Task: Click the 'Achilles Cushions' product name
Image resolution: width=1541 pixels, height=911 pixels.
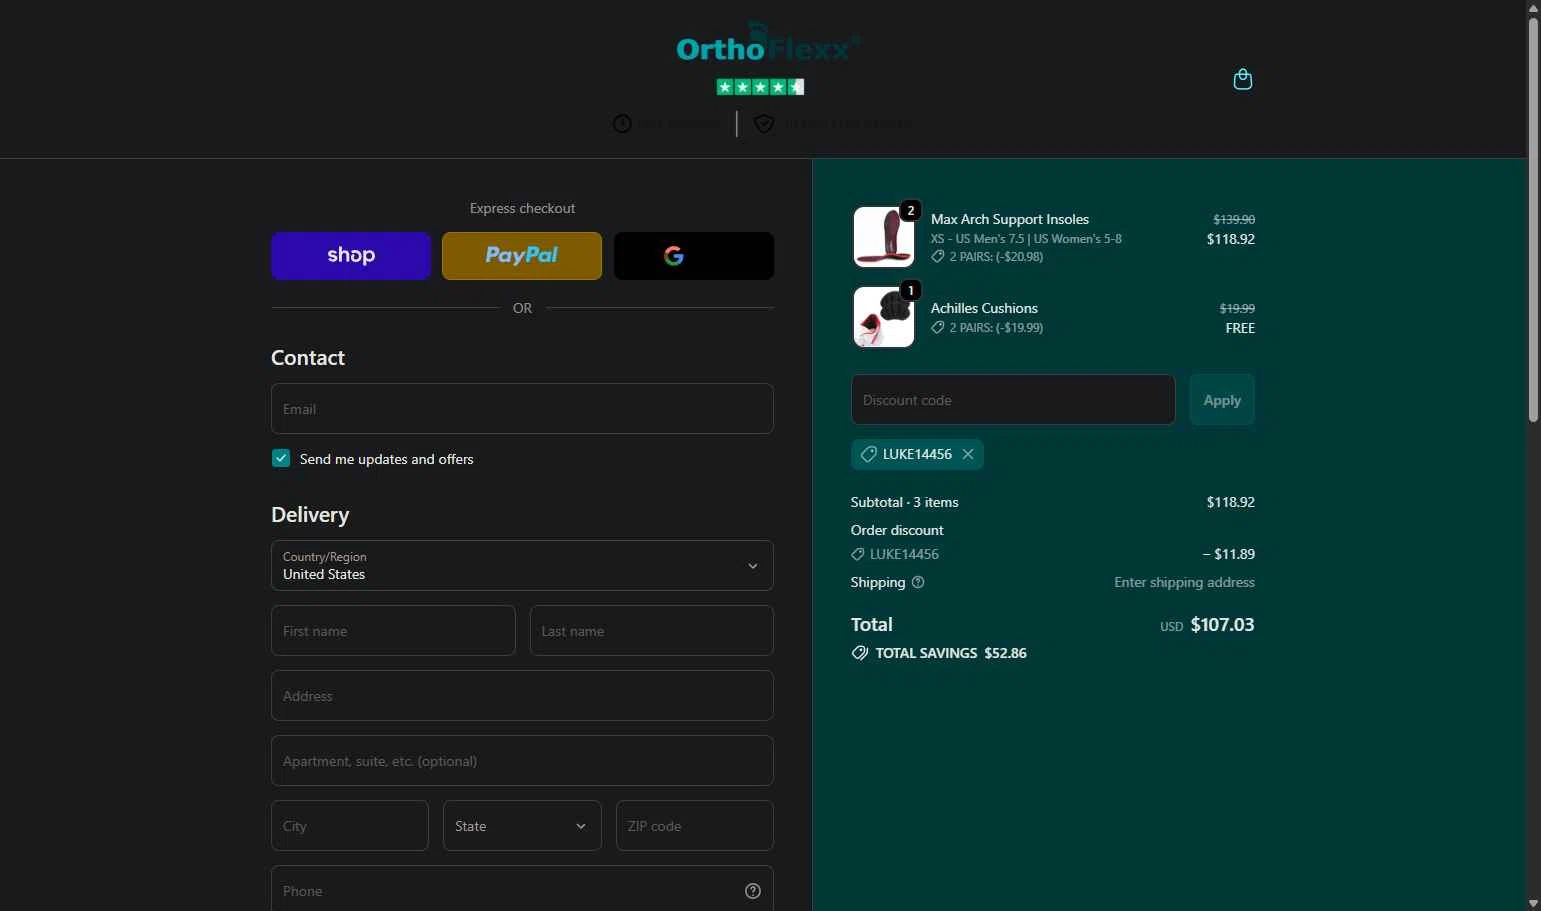Action: pos(984,308)
